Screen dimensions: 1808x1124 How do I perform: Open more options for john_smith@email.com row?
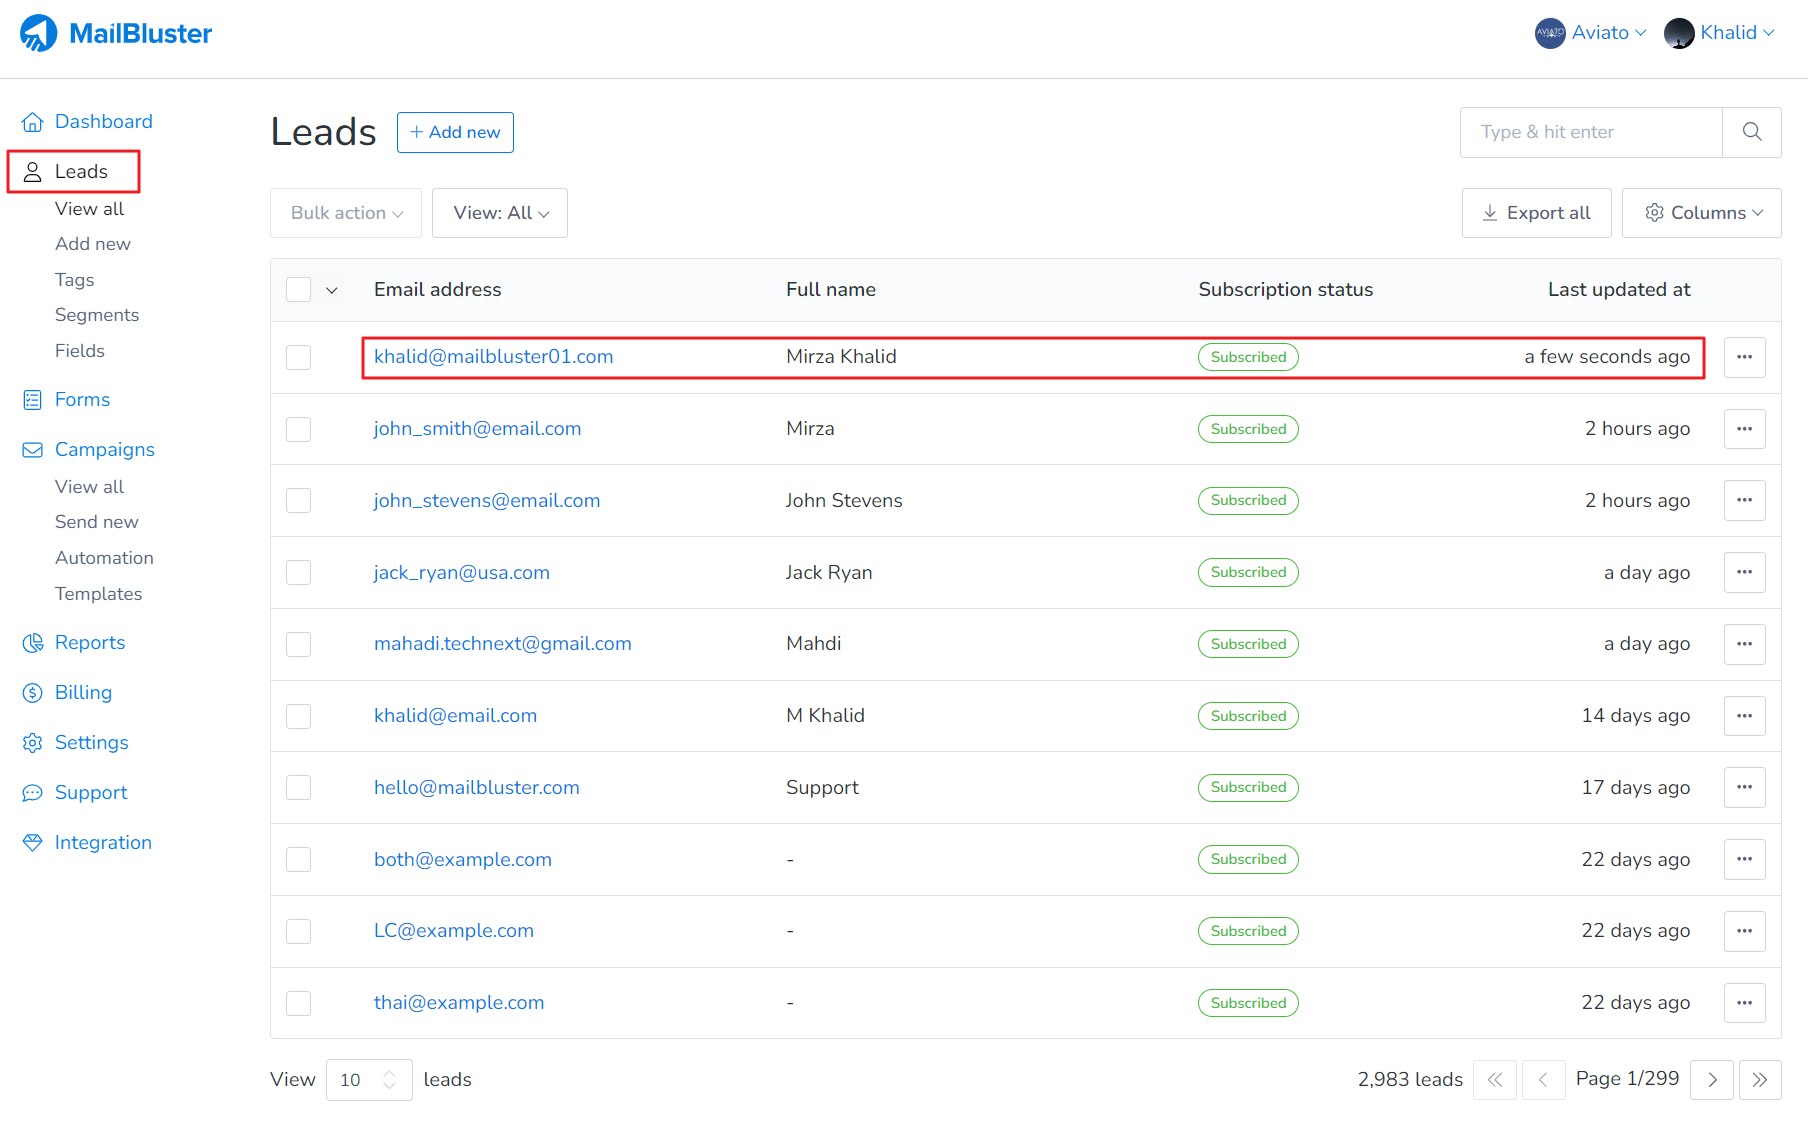pyautogui.click(x=1744, y=429)
